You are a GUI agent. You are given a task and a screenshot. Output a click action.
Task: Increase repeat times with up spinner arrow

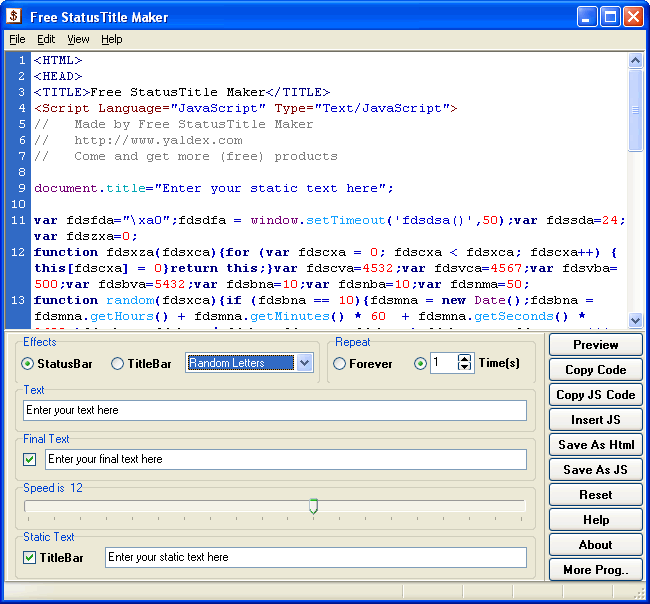[x=465, y=359]
